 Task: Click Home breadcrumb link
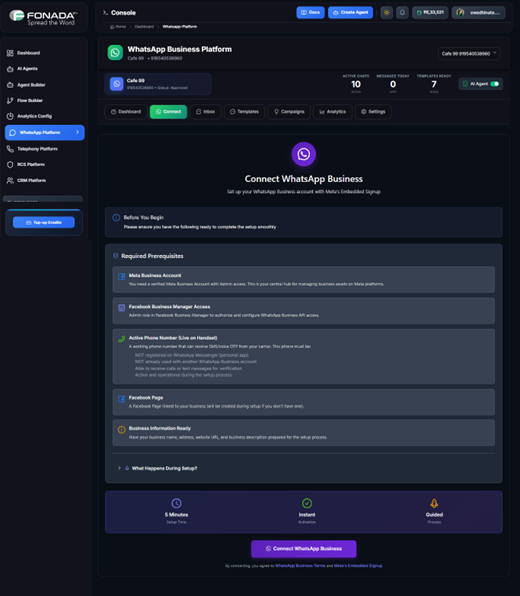click(118, 27)
